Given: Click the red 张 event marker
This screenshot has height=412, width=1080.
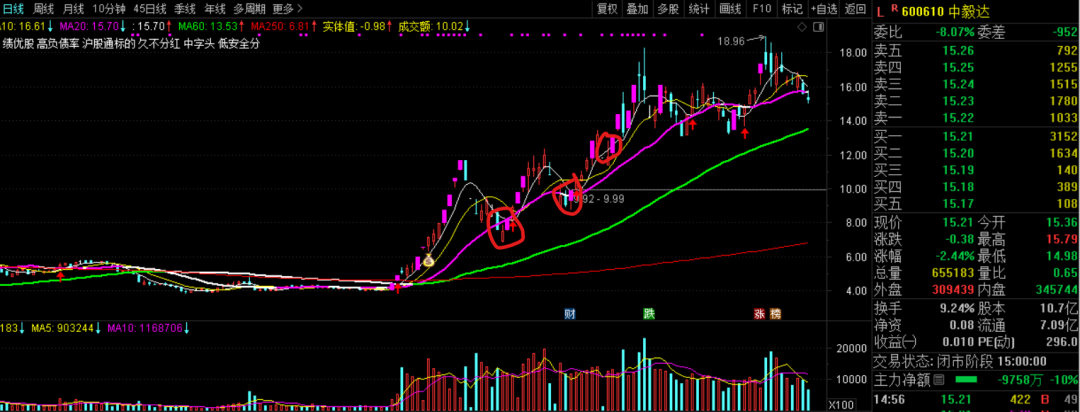Looking at the screenshot, I should [x=759, y=314].
